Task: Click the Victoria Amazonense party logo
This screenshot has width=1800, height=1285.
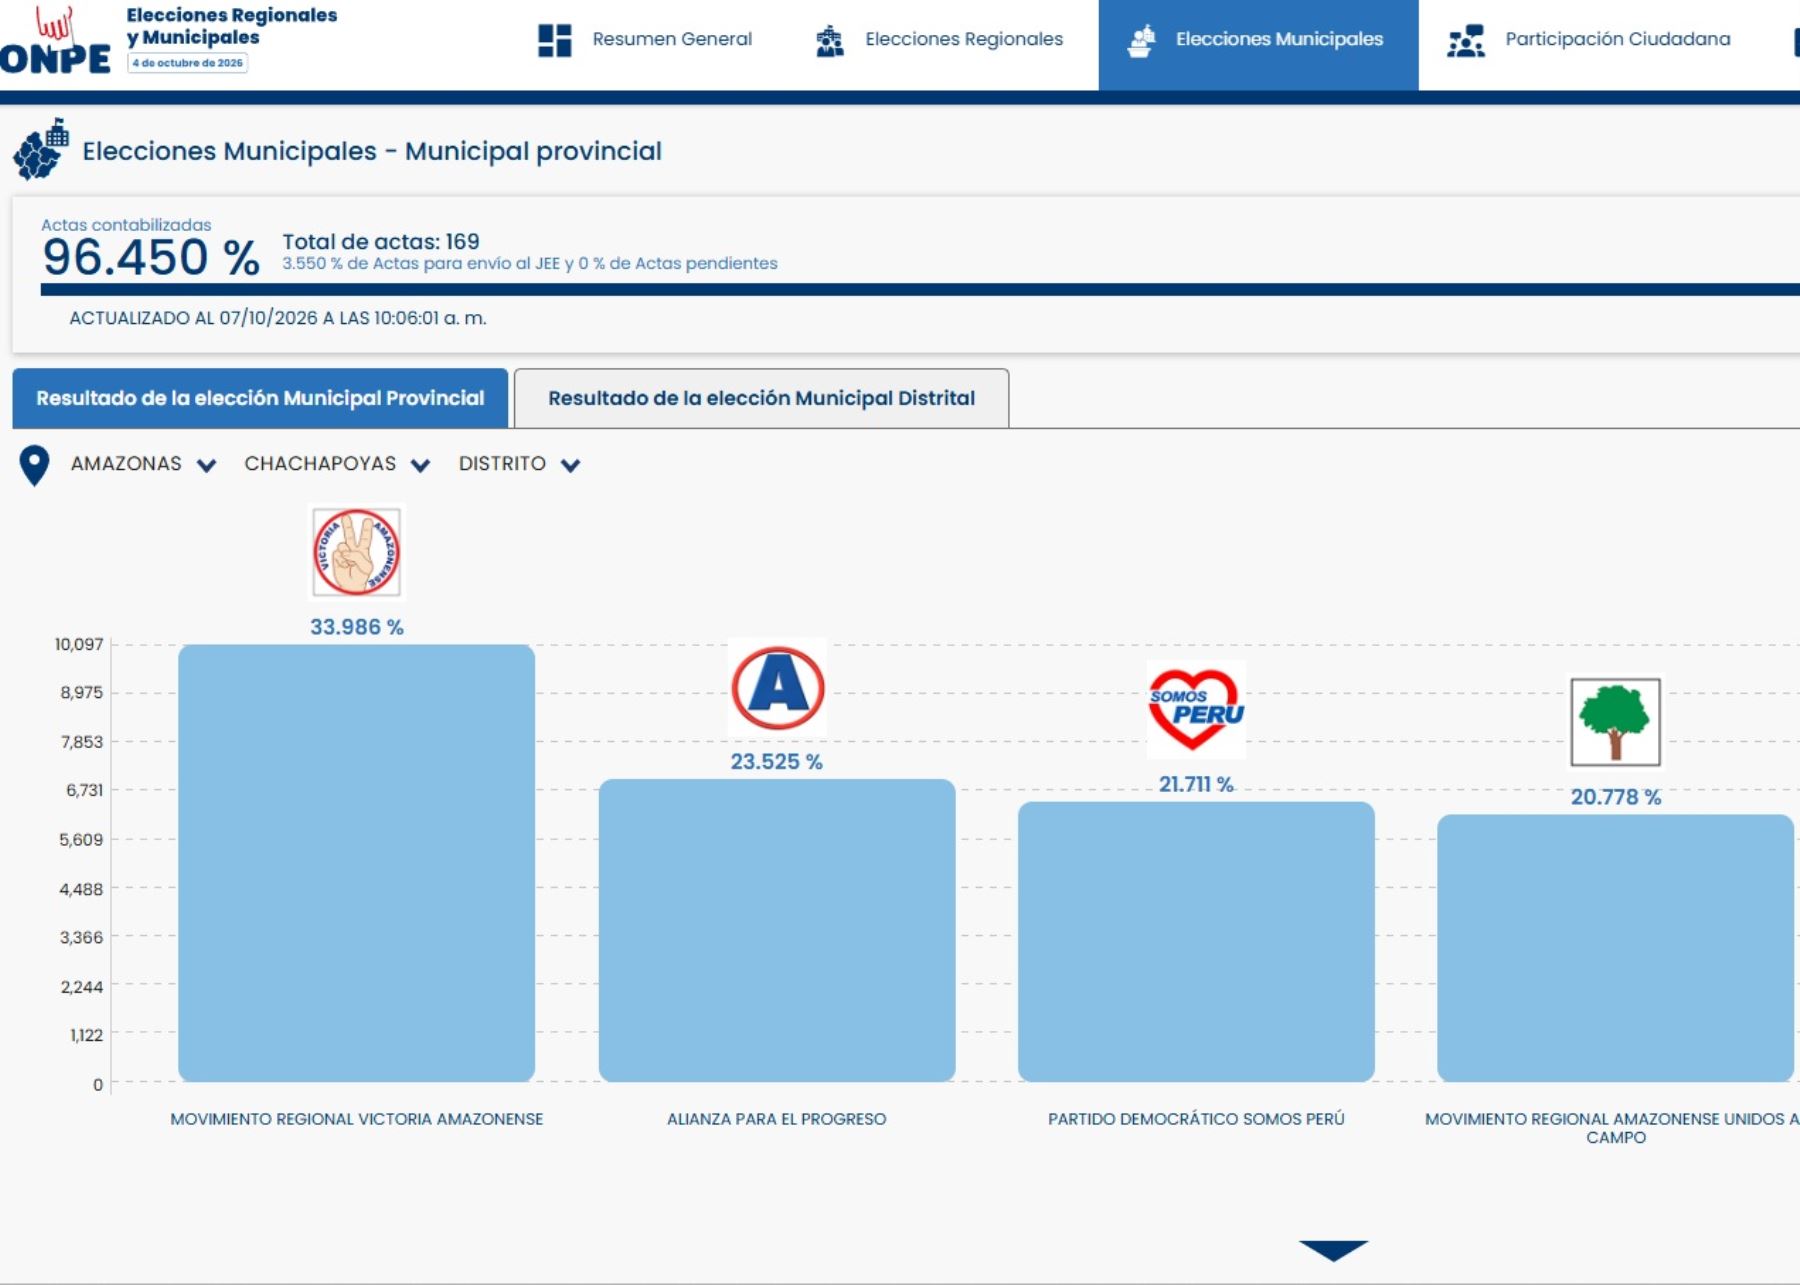Action: click(x=356, y=552)
